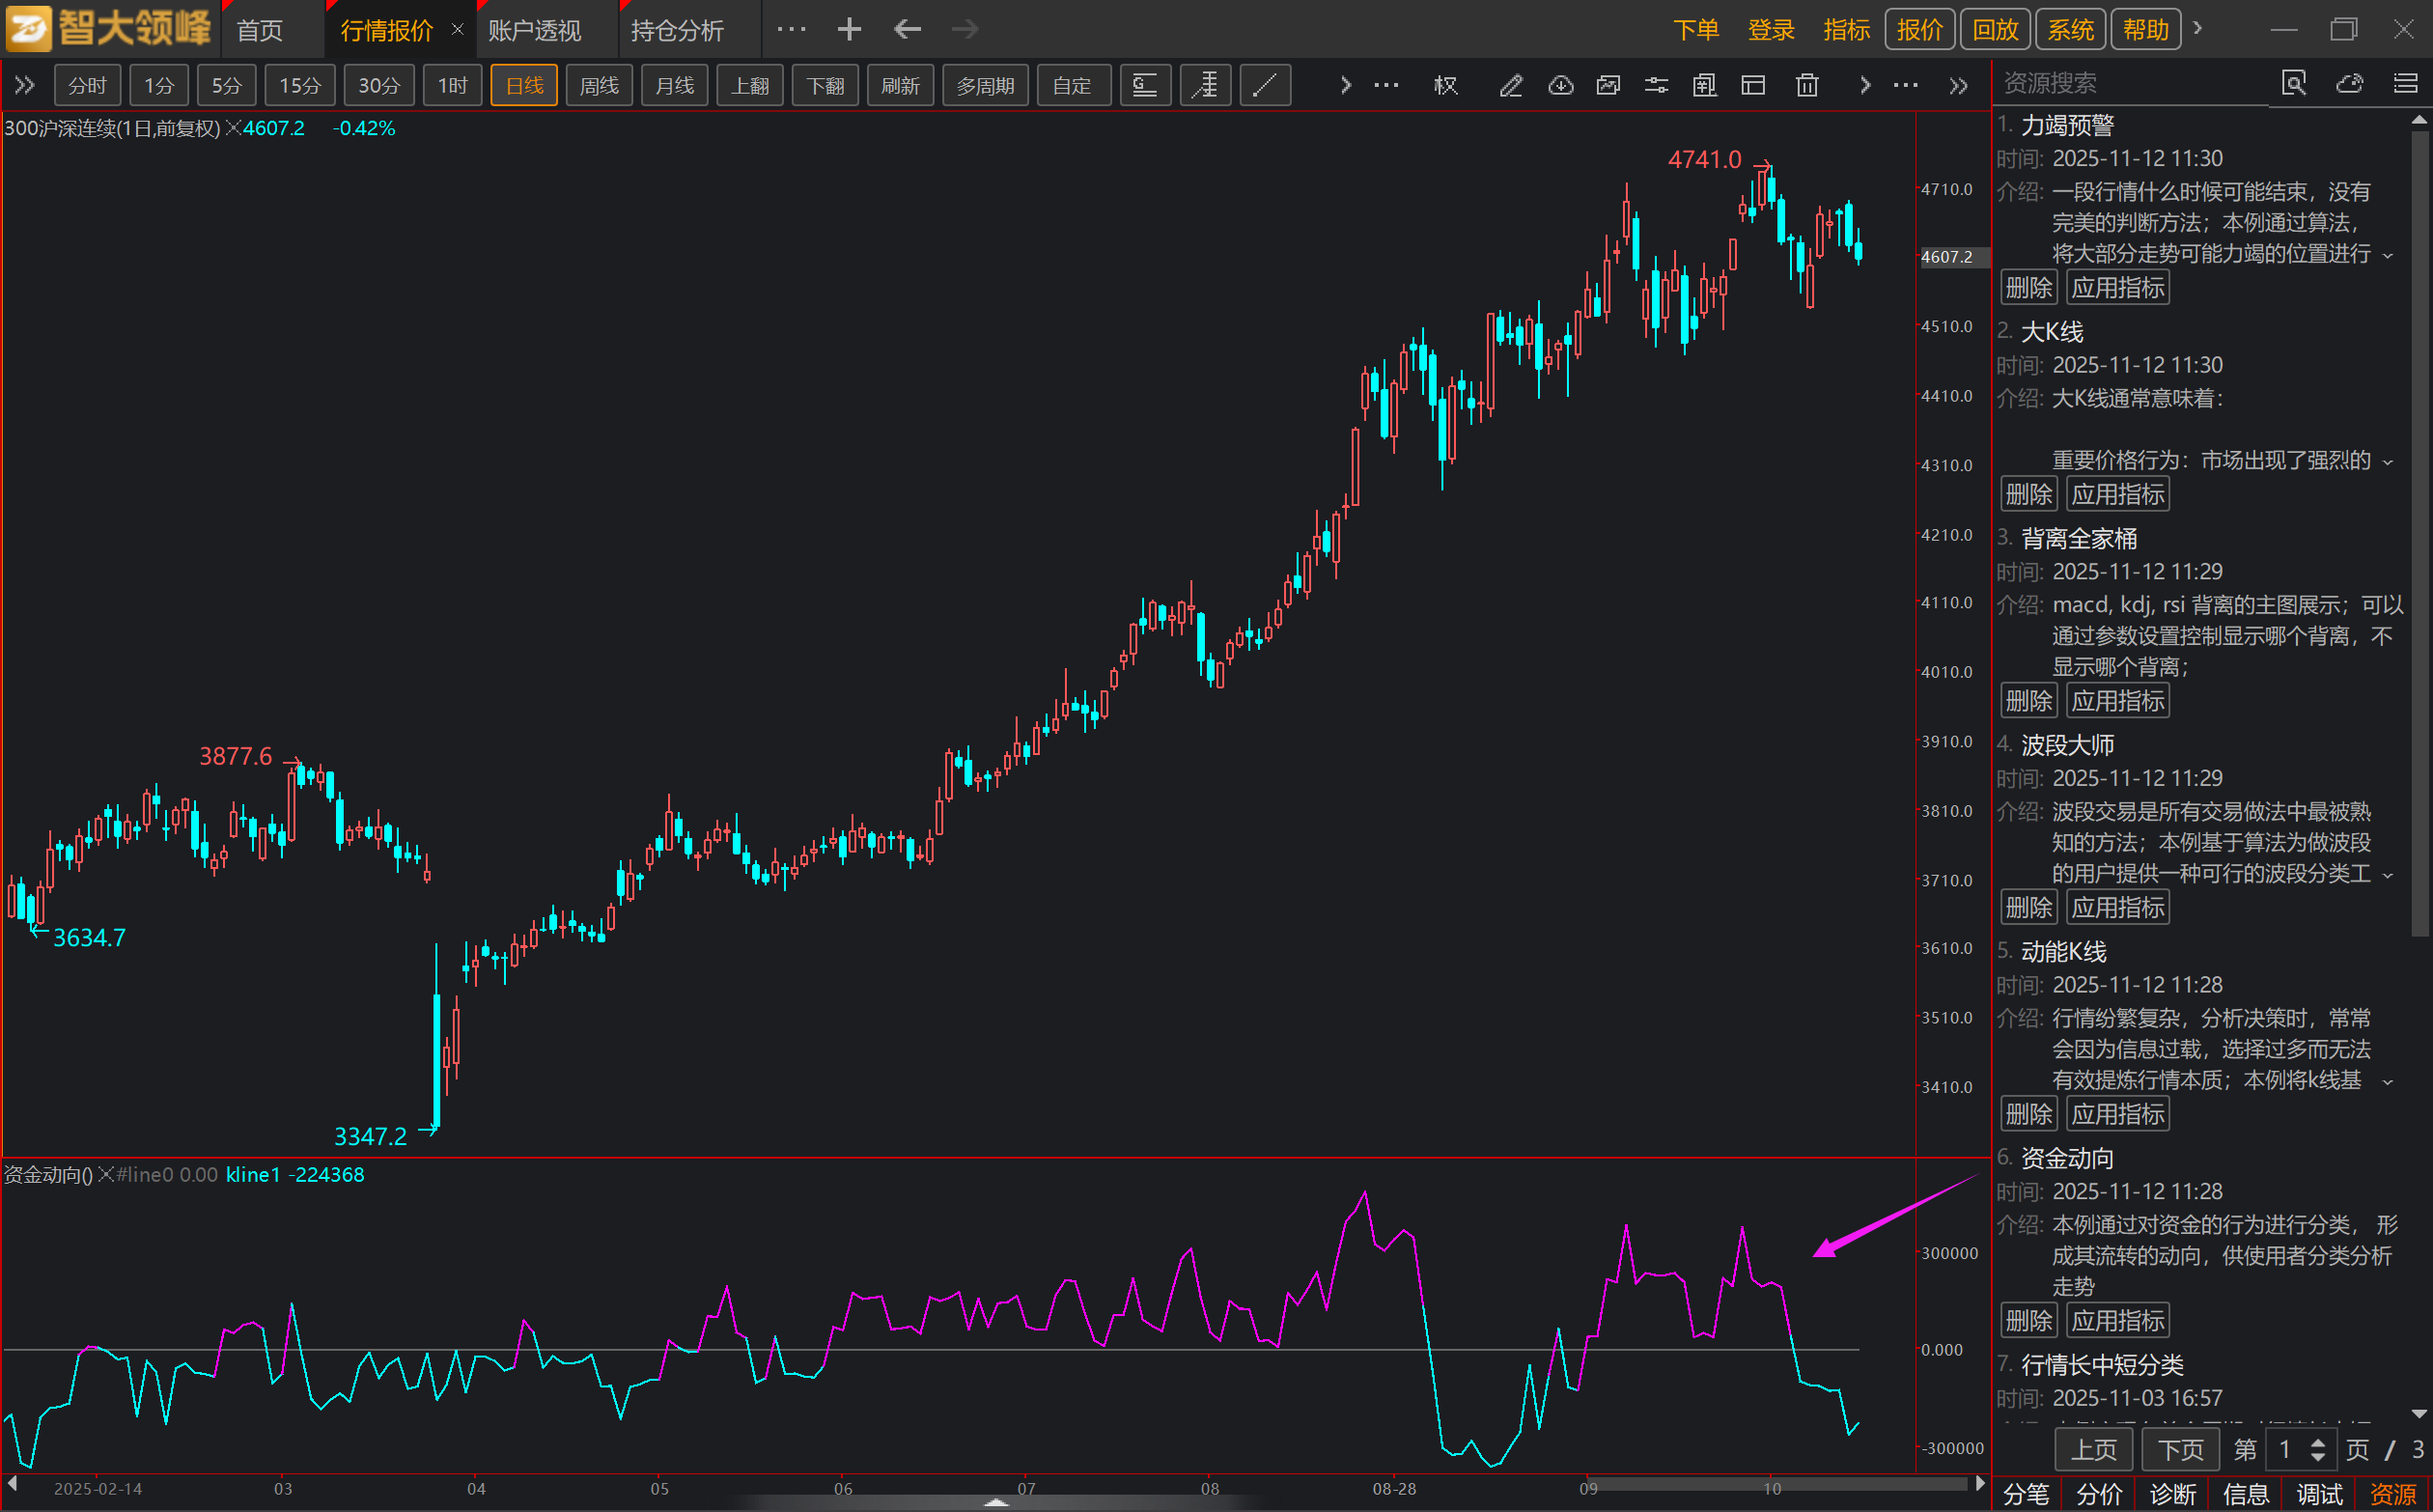The image size is (2433, 1512).
Task: Expand the 力竭预警 description chevron
Action: click(2388, 256)
